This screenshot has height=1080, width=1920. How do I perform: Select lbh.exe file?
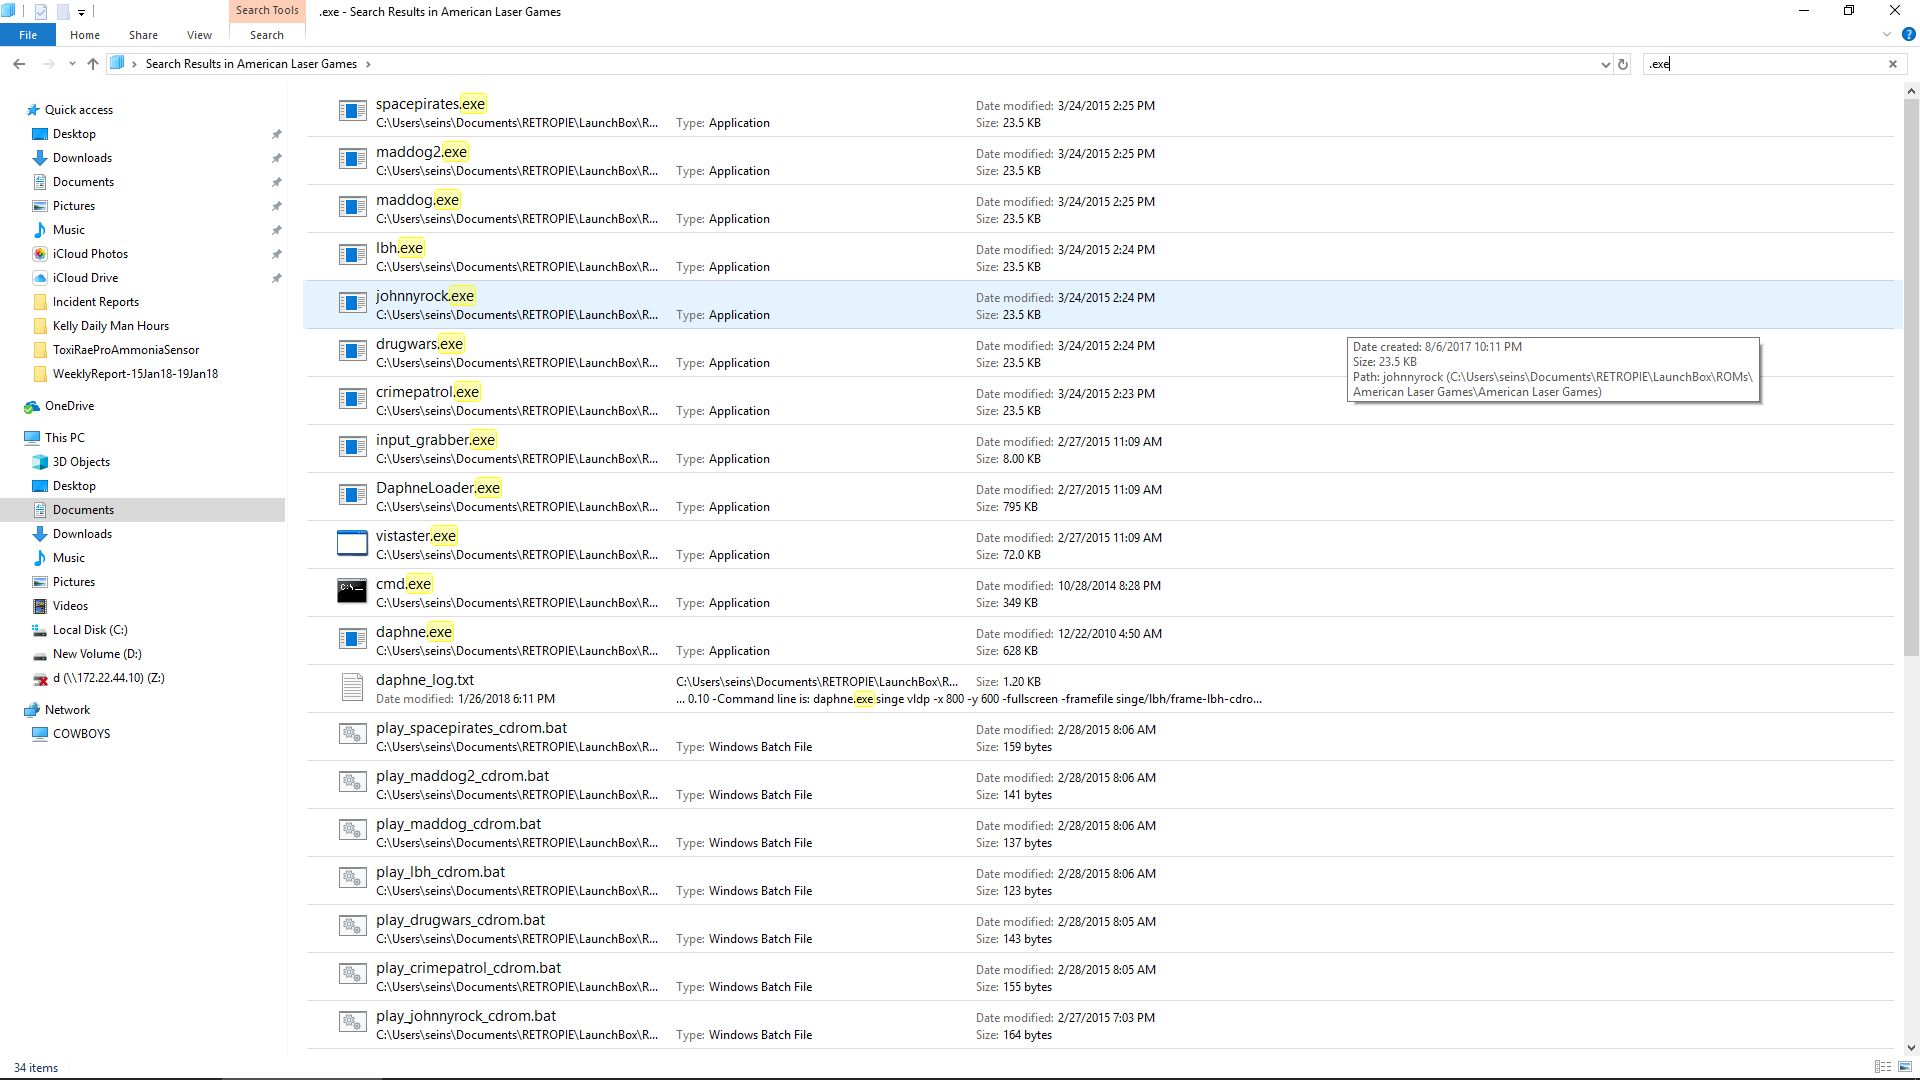pos(1098,257)
